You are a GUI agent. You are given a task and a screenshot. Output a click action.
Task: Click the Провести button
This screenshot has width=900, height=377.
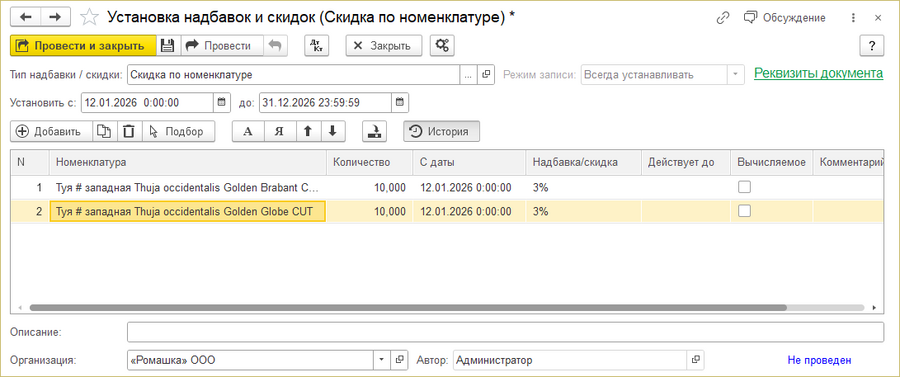(222, 46)
